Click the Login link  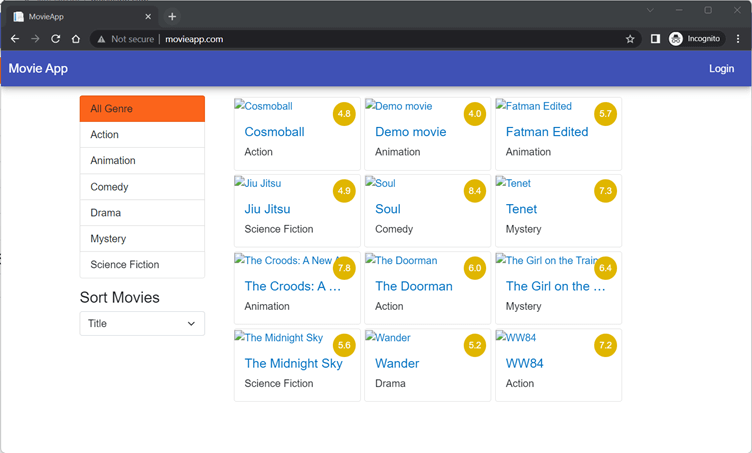click(x=721, y=69)
